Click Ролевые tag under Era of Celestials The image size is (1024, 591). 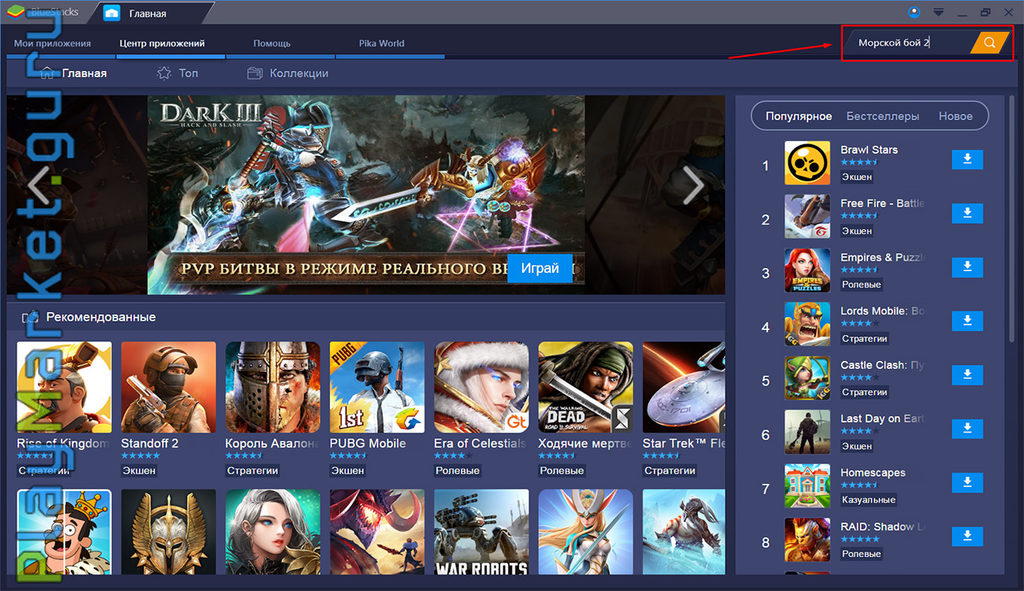tap(457, 470)
